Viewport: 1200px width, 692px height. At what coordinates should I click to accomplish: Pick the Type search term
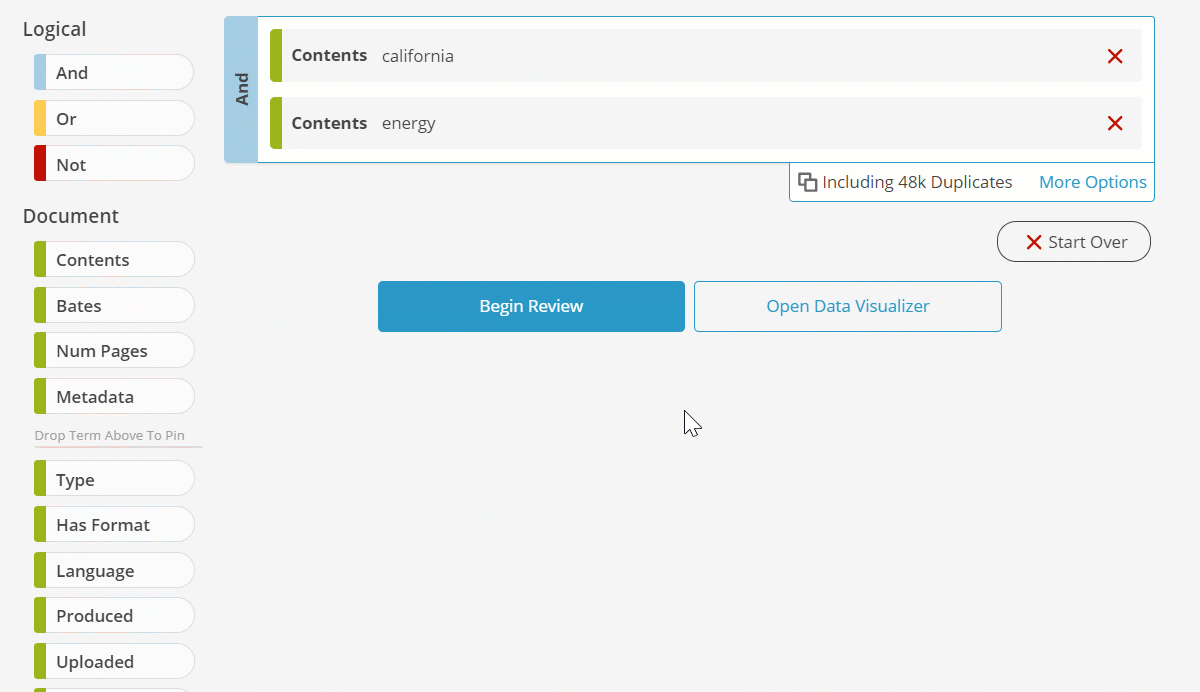tap(114, 480)
